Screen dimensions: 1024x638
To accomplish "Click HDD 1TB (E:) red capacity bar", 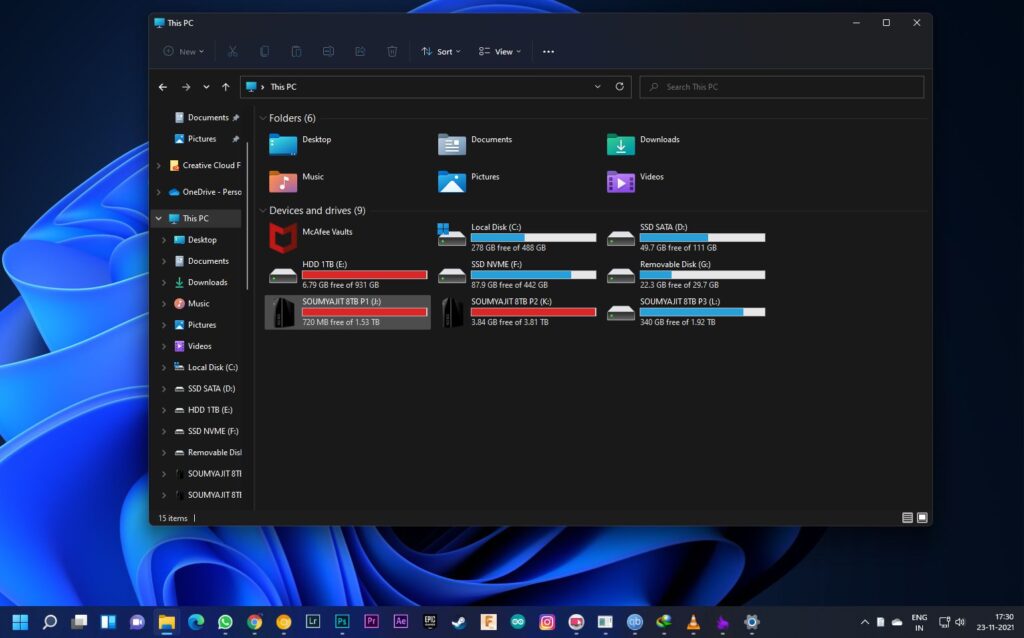I will click(x=364, y=275).
